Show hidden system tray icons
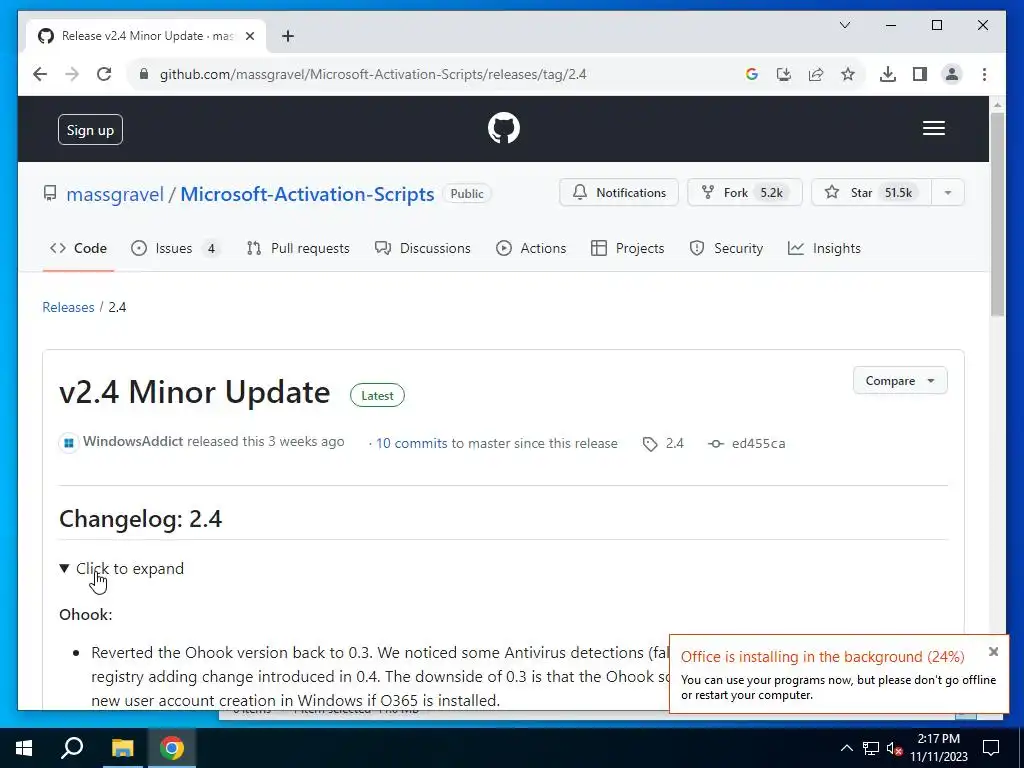Image resolution: width=1024 pixels, height=768 pixels. point(846,748)
